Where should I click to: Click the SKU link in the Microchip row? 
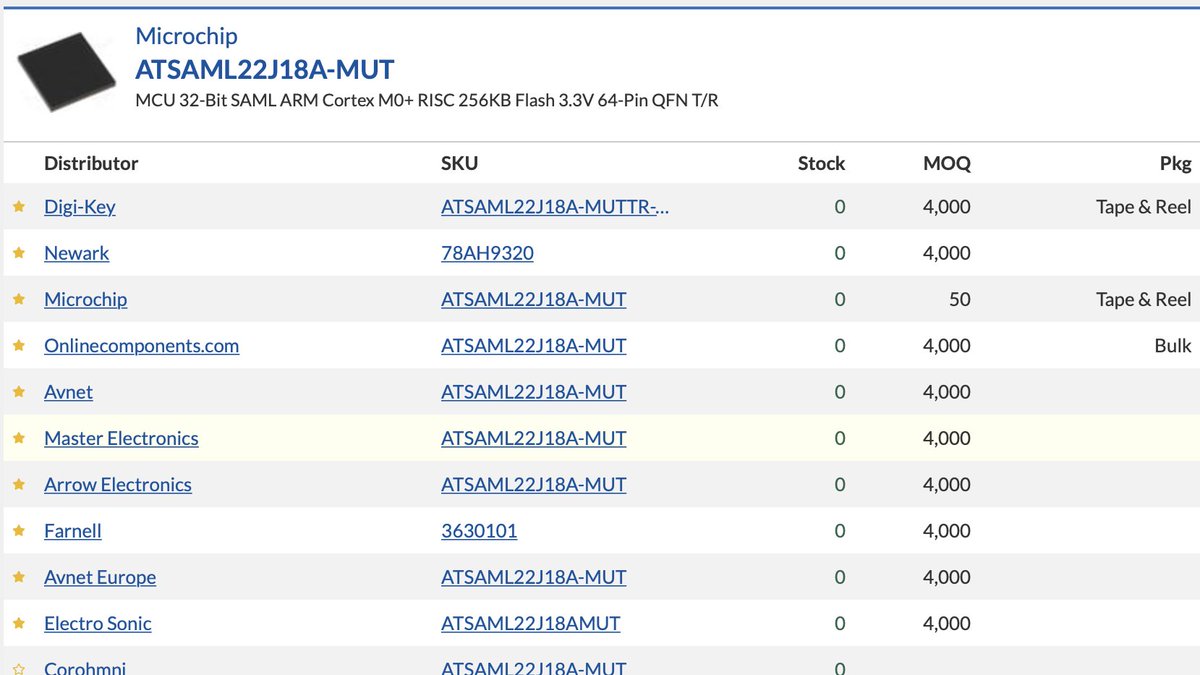point(534,299)
